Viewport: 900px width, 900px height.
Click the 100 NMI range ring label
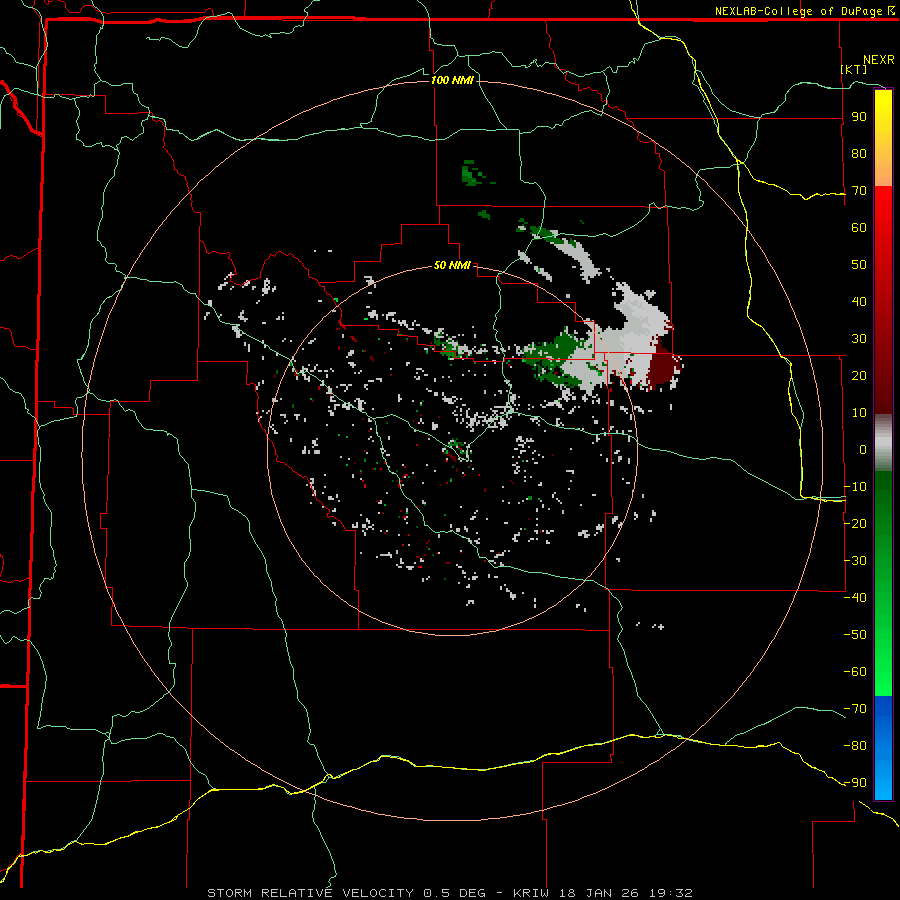(452, 80)
